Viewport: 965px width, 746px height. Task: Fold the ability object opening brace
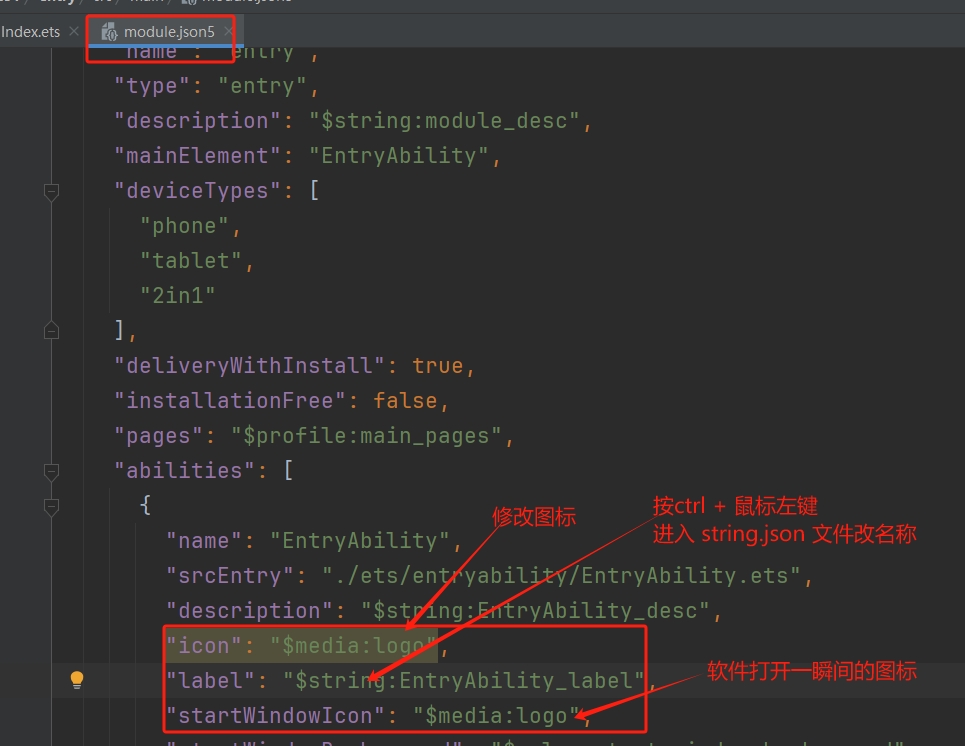[51, 506]
